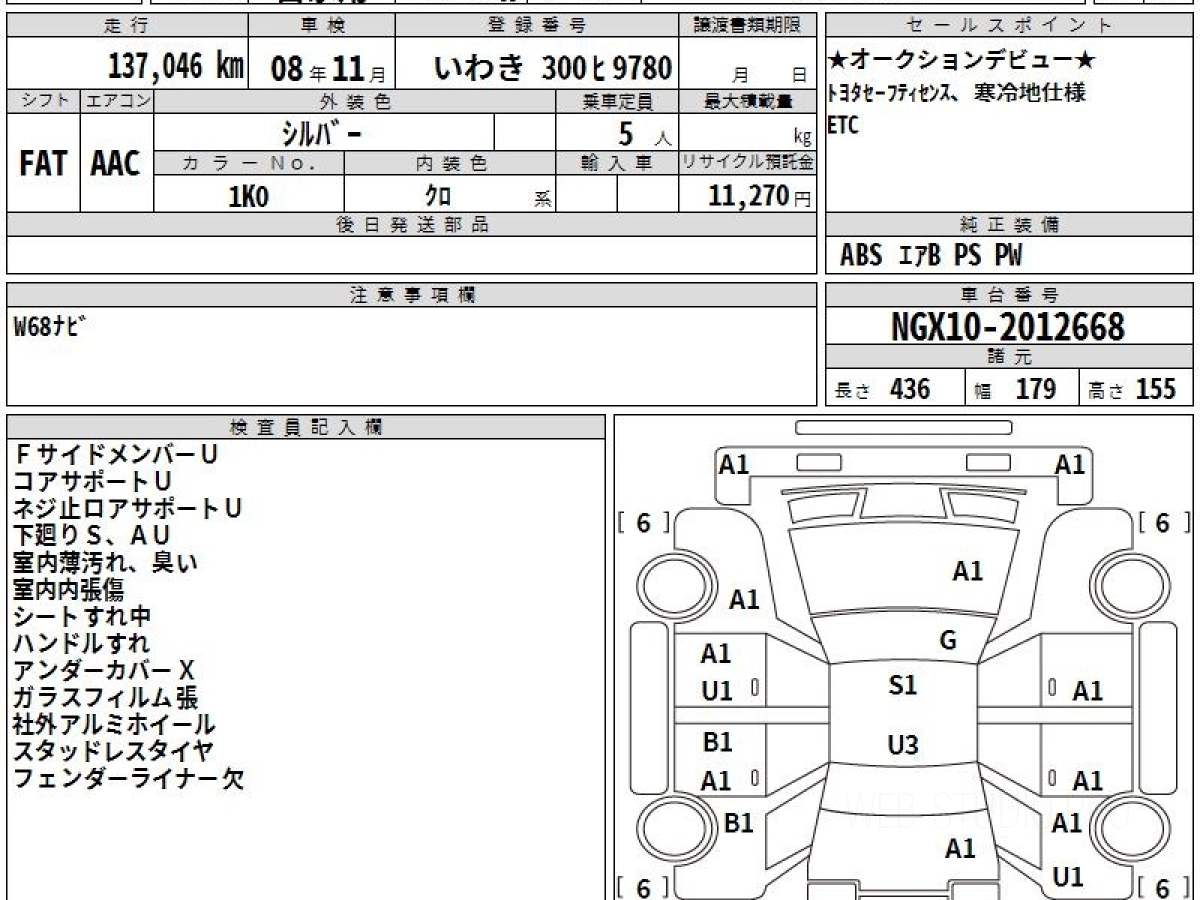
Task: Select seating capacity 5 人
Action: [x=643, y=135]
